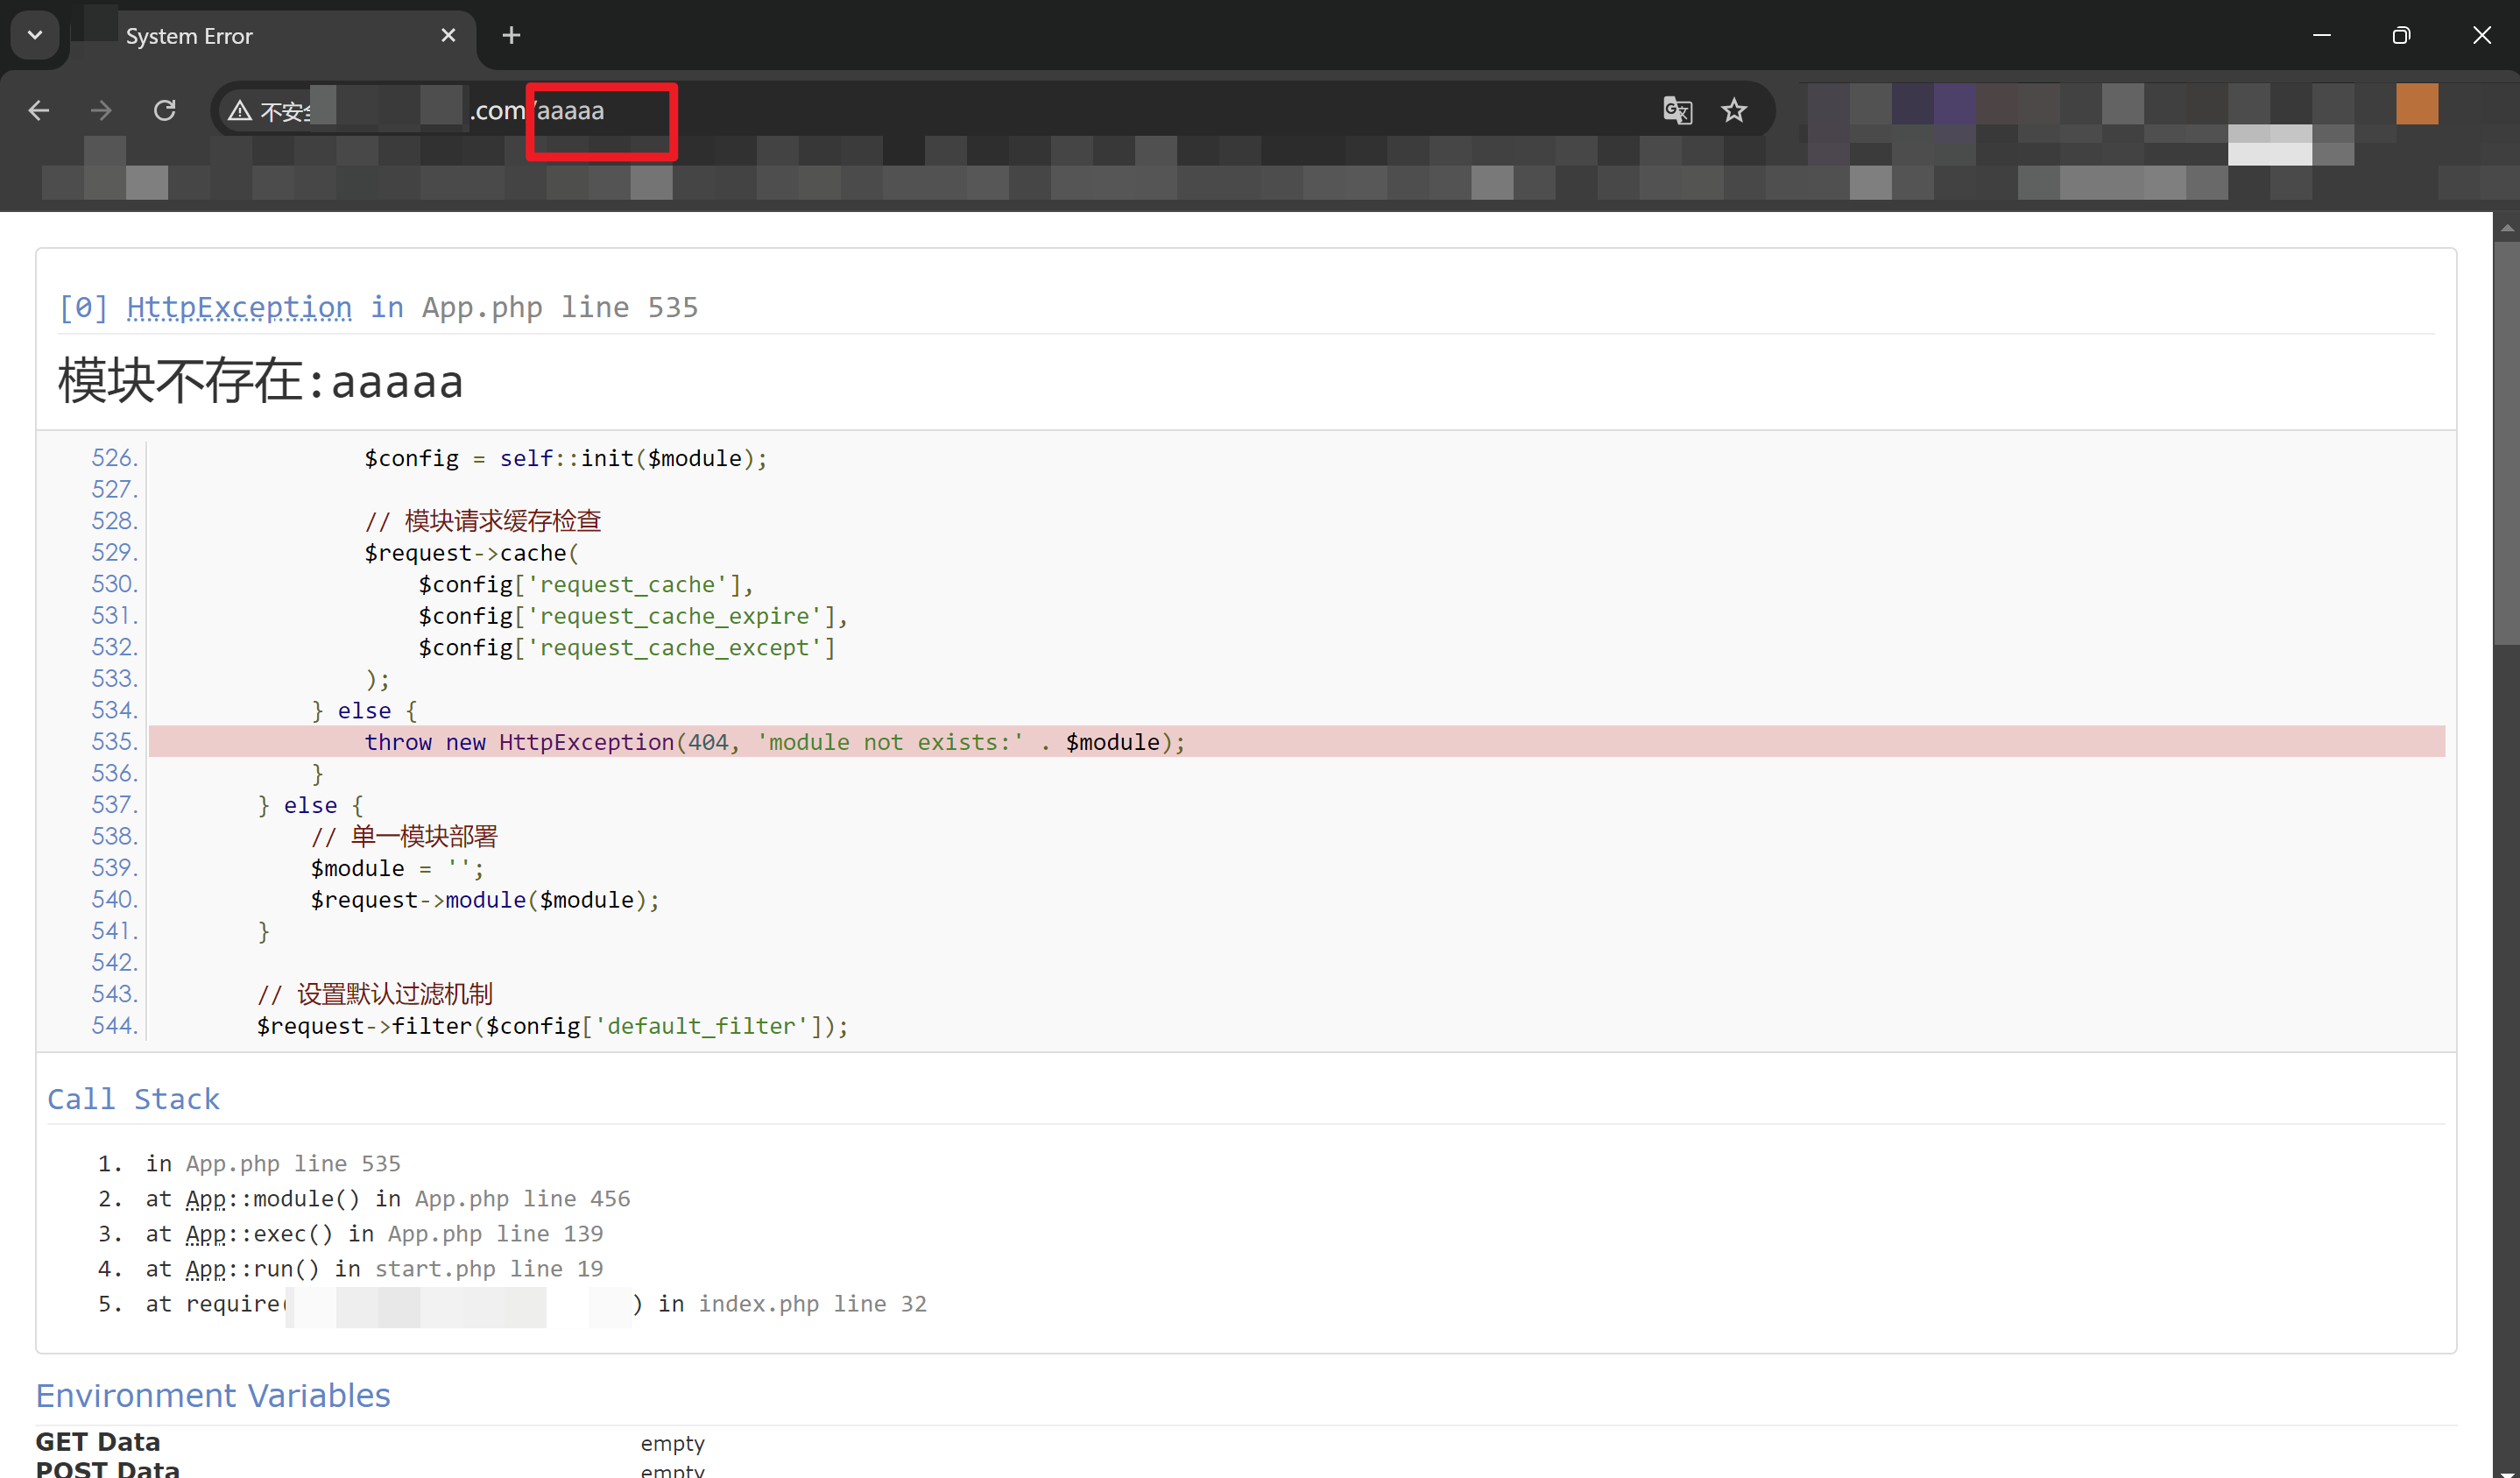Click comment 模块请求缓存检查 on line 528
Viewport: 2520px width, 1478px height.
coord(483,521)
